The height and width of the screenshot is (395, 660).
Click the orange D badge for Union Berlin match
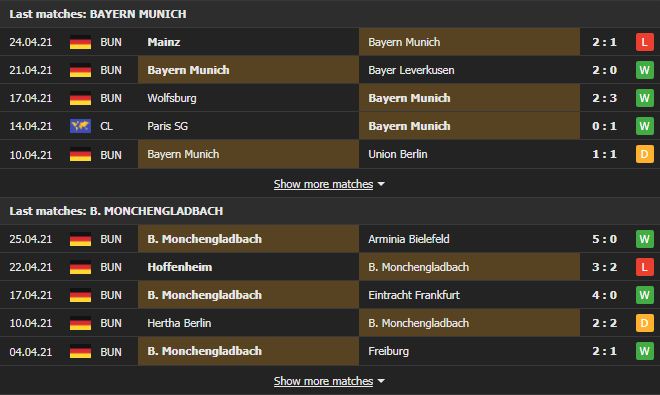pos(644,154)
